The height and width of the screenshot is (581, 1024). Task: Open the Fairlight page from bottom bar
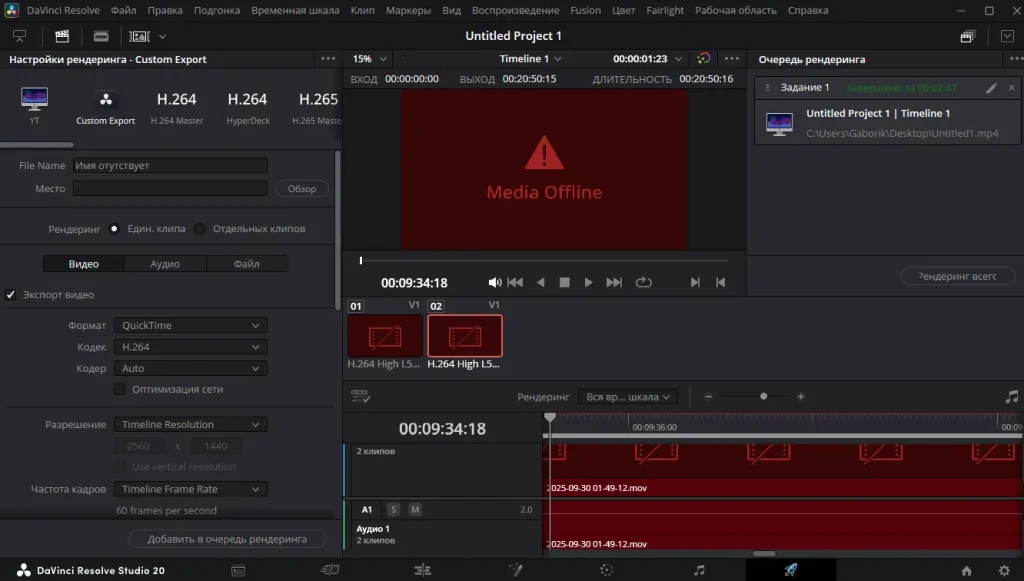pos(699,570)
